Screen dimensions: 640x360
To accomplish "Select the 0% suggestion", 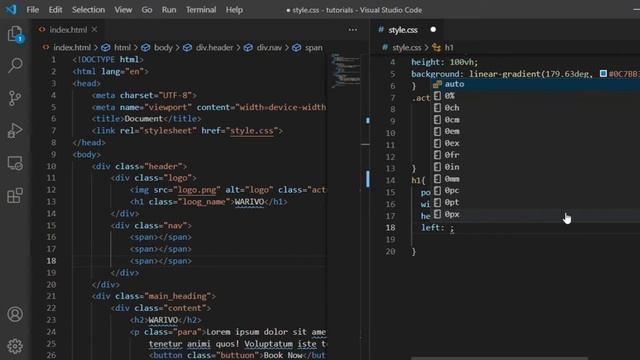I will pyautogui.click(x=536, y=96).
